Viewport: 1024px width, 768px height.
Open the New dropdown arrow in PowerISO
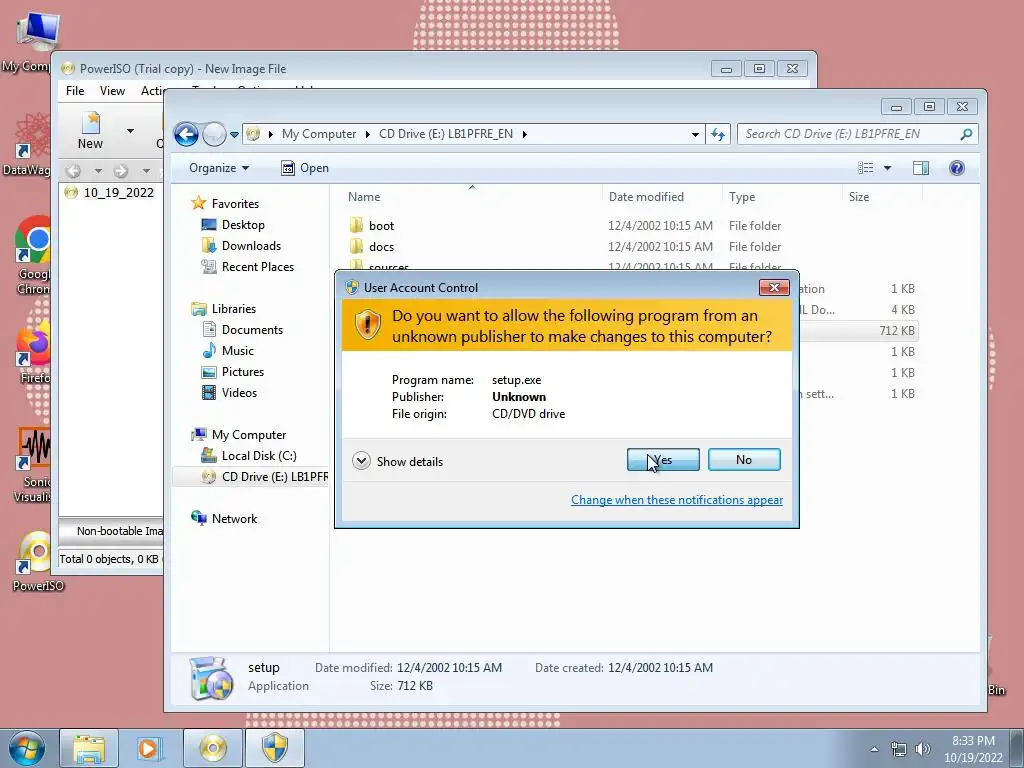click(130, 131)
